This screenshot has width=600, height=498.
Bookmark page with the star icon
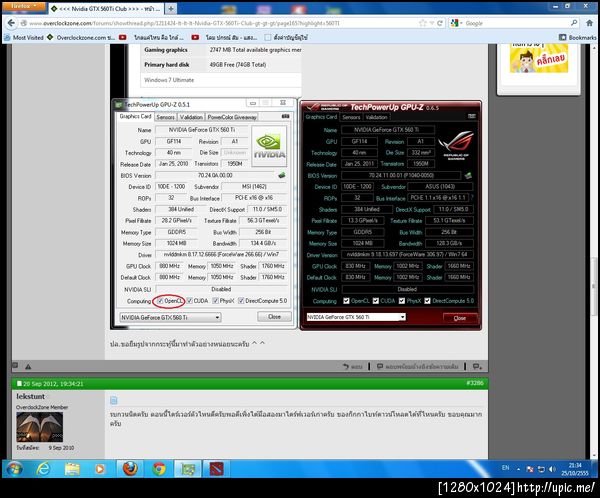pos(422,23)
